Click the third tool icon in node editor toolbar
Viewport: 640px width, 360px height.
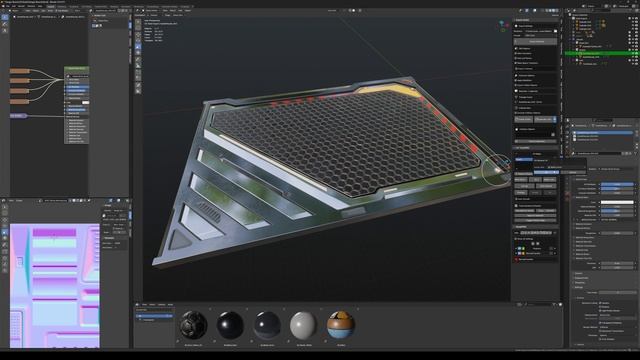[5, 30]
